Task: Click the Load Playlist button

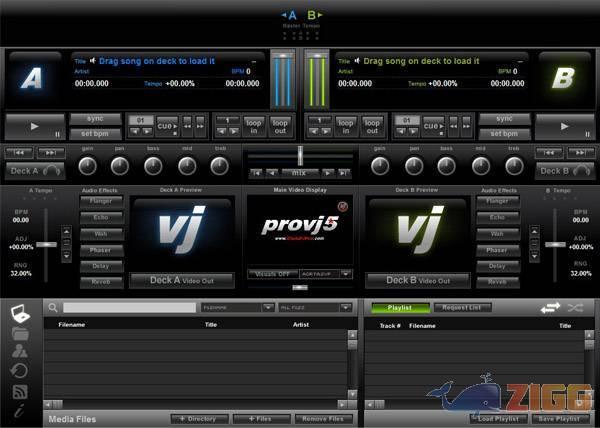Action: pyautogui.click(x=499, y=418)
